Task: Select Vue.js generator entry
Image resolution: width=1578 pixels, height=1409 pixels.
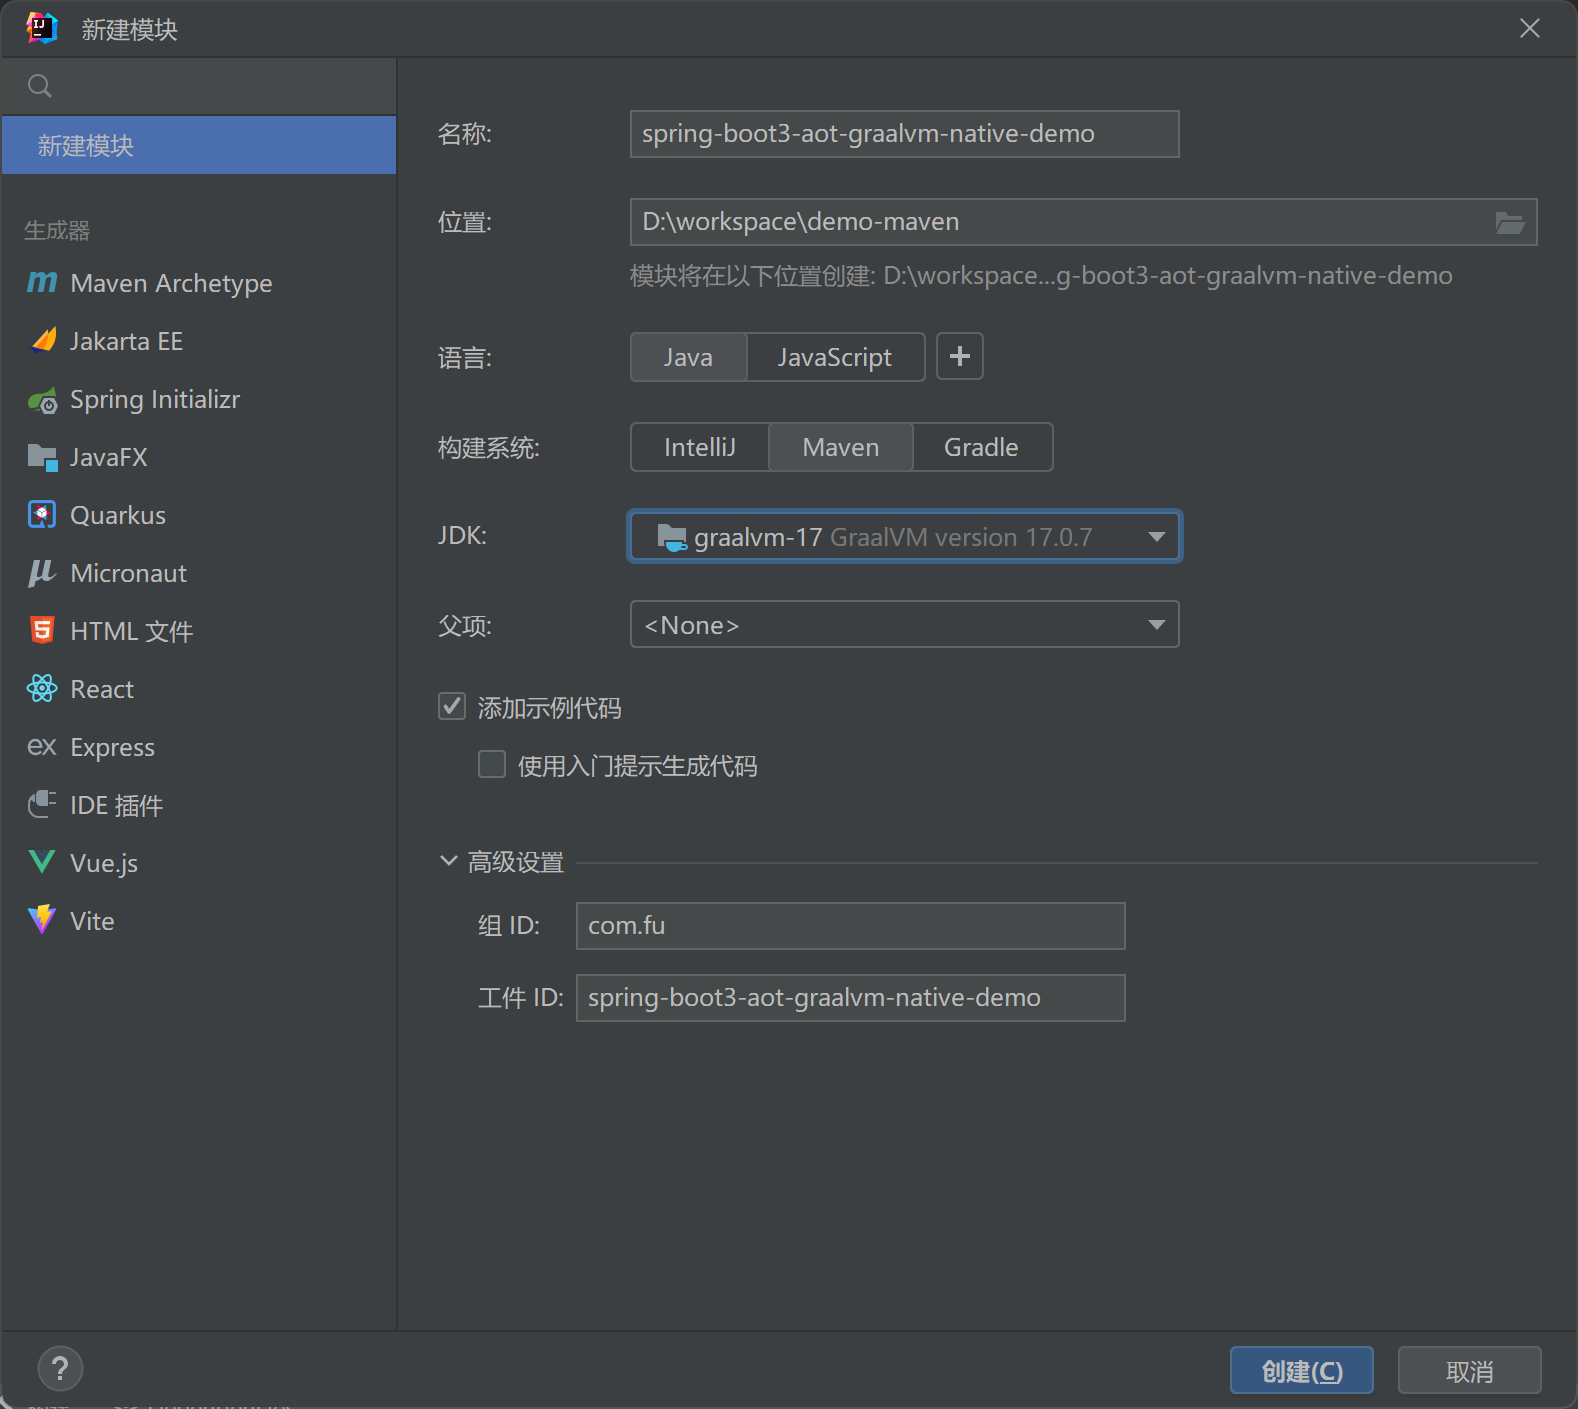Action: pyautogui.click(x=199, y=862)
